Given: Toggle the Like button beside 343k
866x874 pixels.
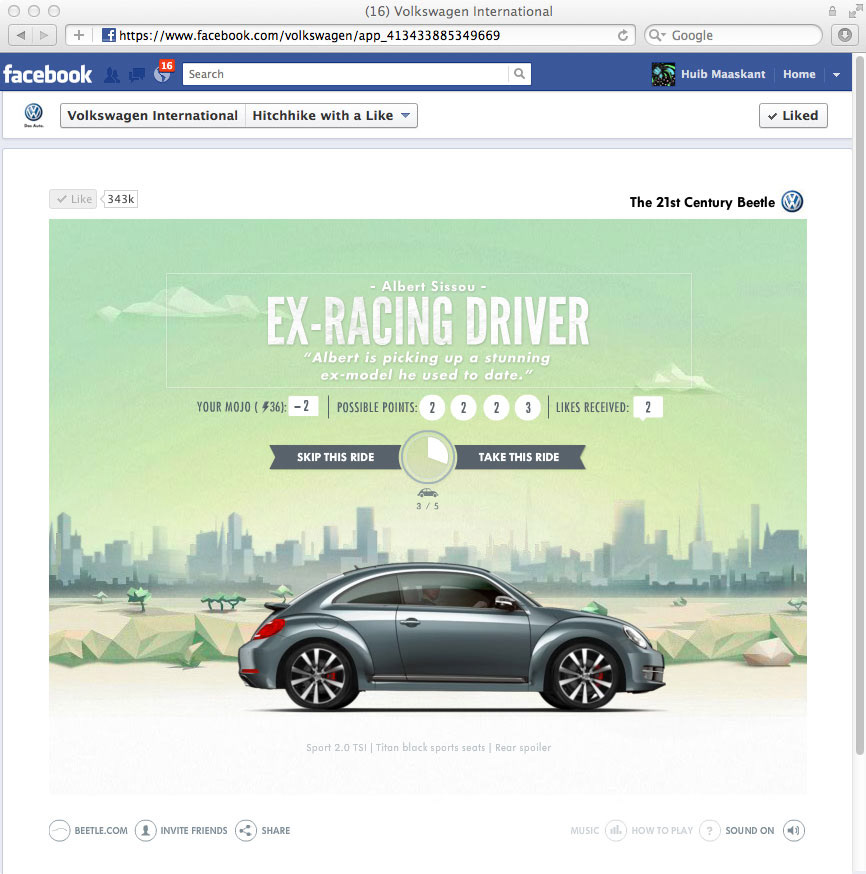Looking at the screenshot, I should [73, 199].
